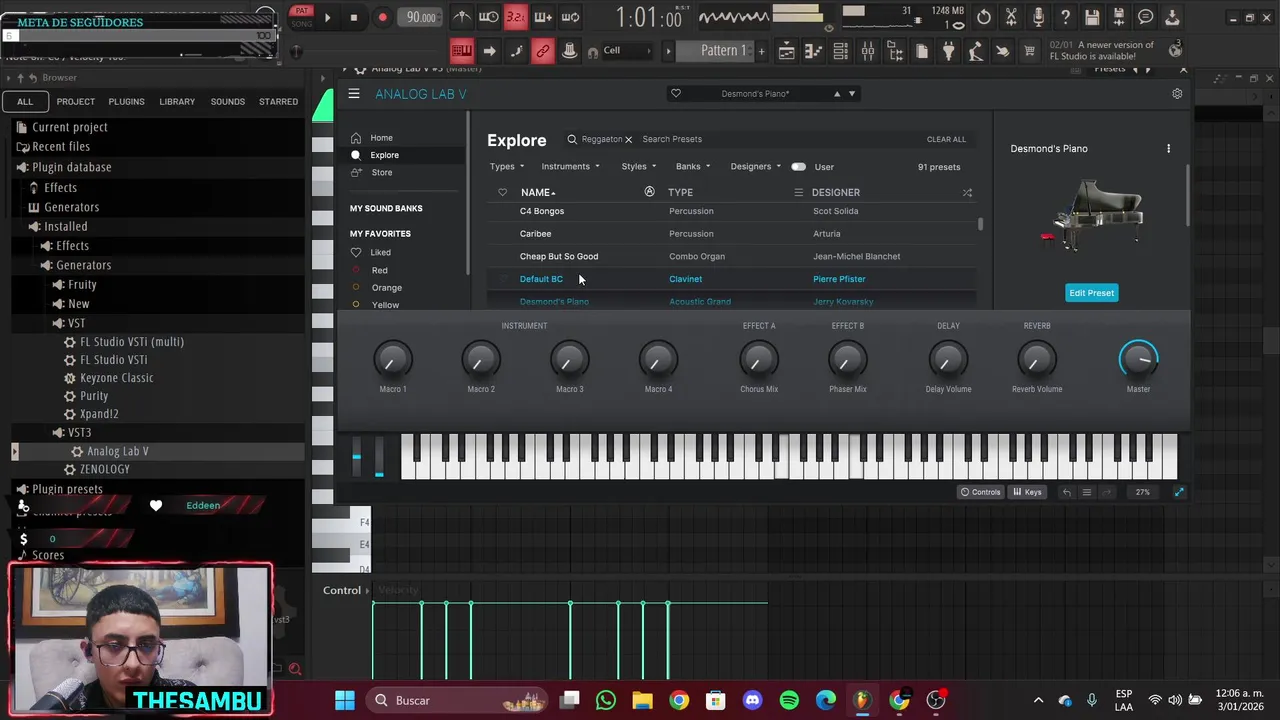Viewport: 1280px width, 720px height.
Task: Click the Master volume knob
Action: pos(1138,359)
